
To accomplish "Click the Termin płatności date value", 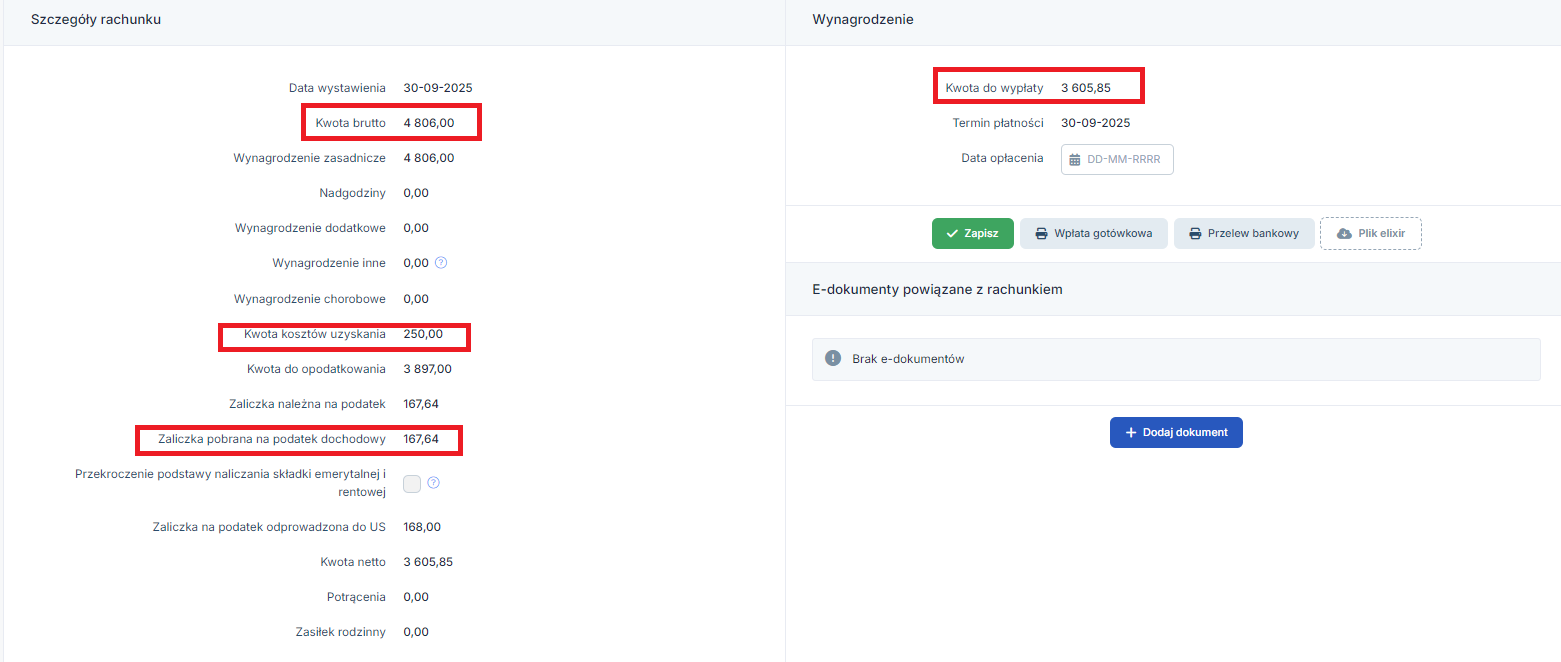I will (x=1095, y=123).
